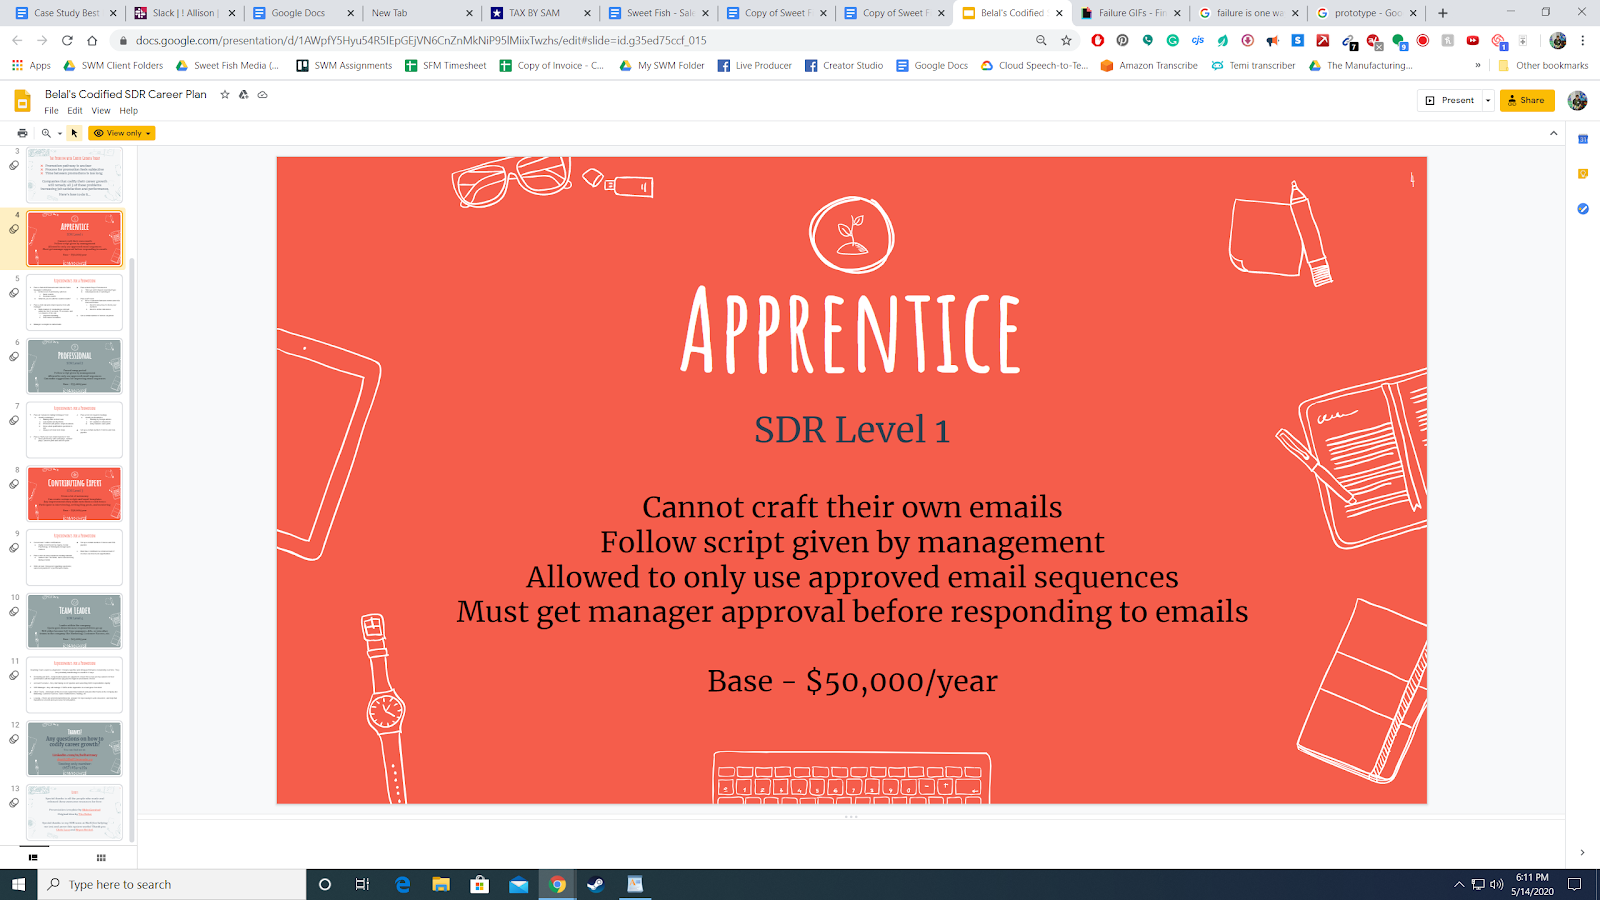
Task: Bookmark this page with the star
Action: pyautogui.click(x=1066, y=41)
